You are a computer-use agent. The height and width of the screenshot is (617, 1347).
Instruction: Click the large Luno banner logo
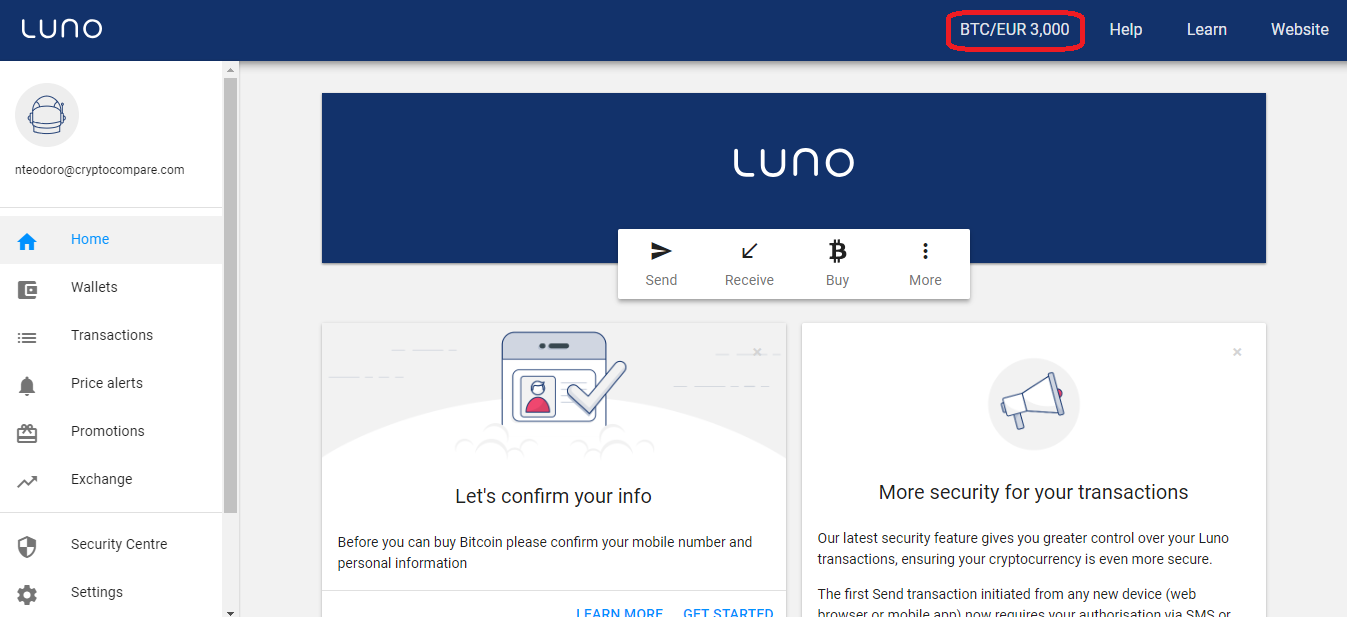794,162
